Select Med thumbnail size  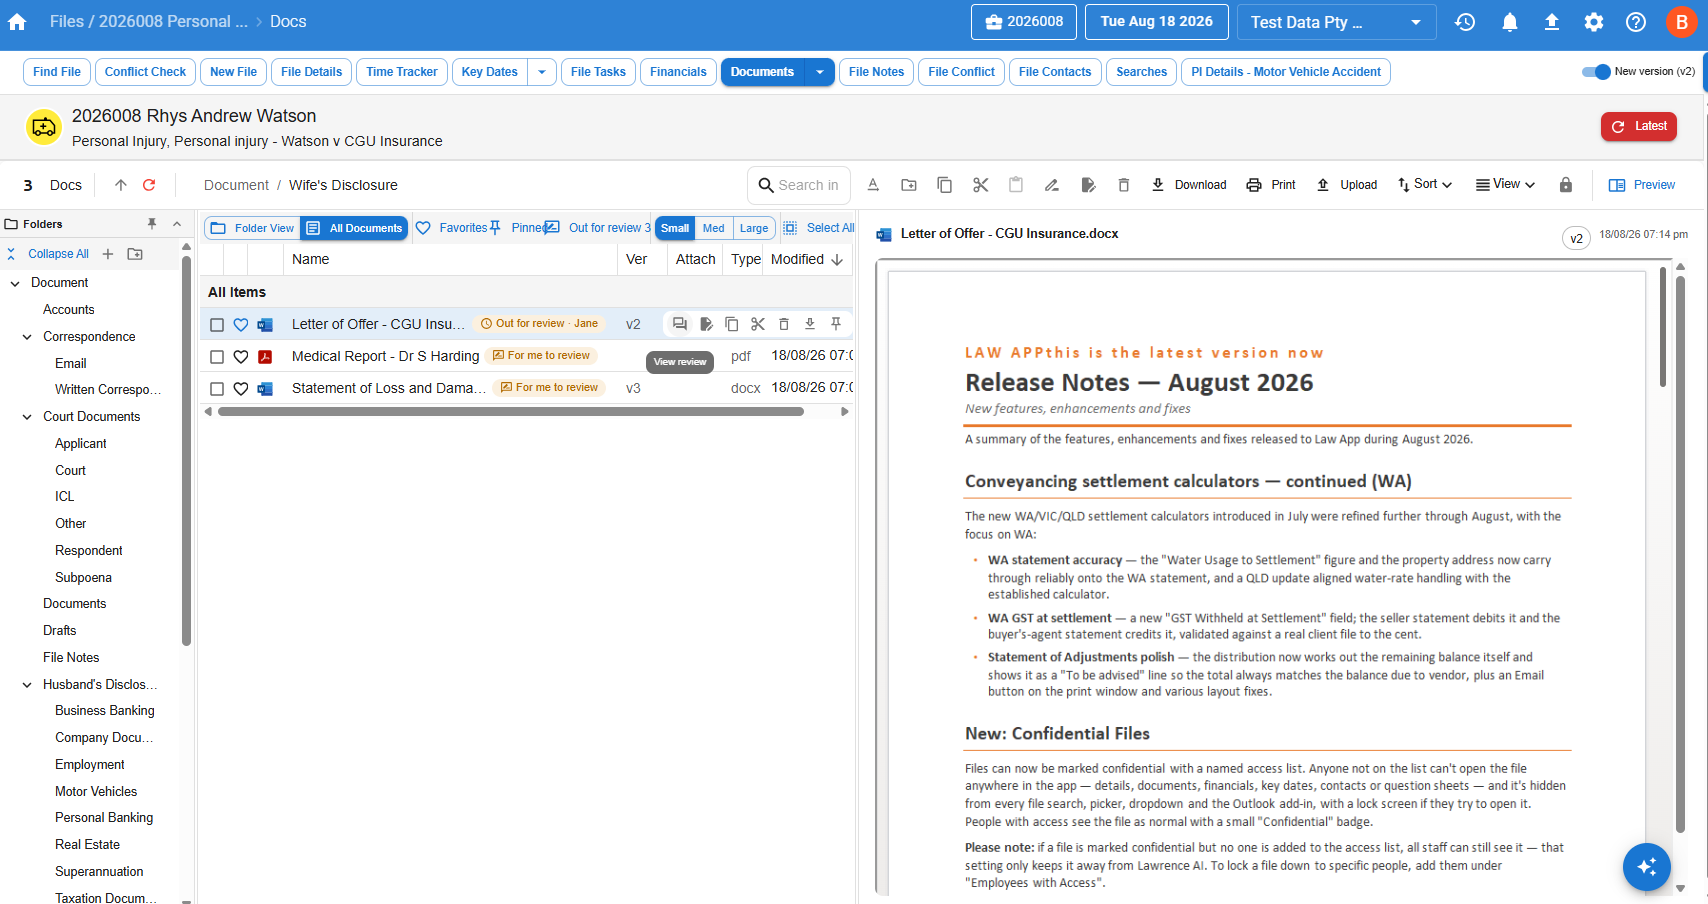coord(714,228)
